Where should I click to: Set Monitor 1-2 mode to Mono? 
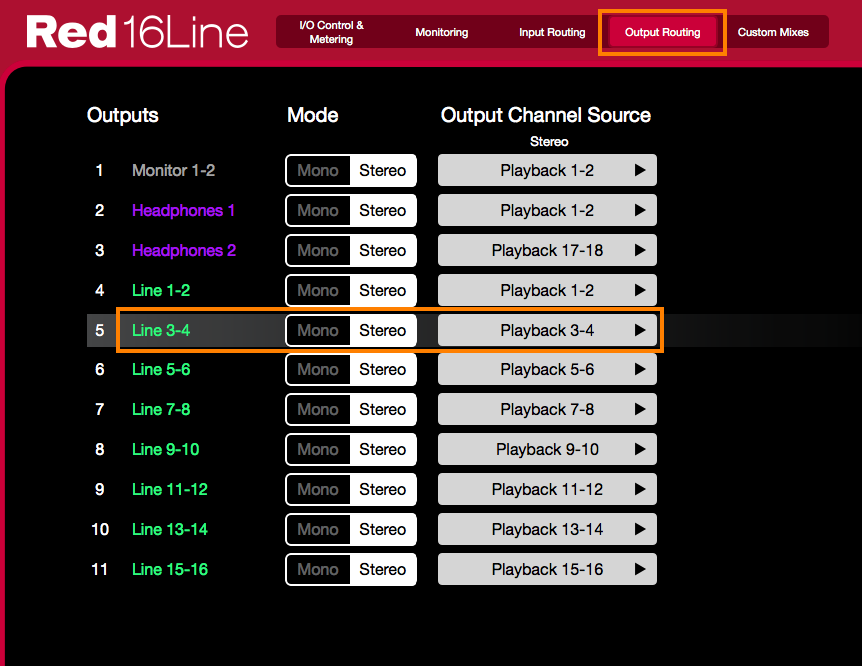coord(318,170)
